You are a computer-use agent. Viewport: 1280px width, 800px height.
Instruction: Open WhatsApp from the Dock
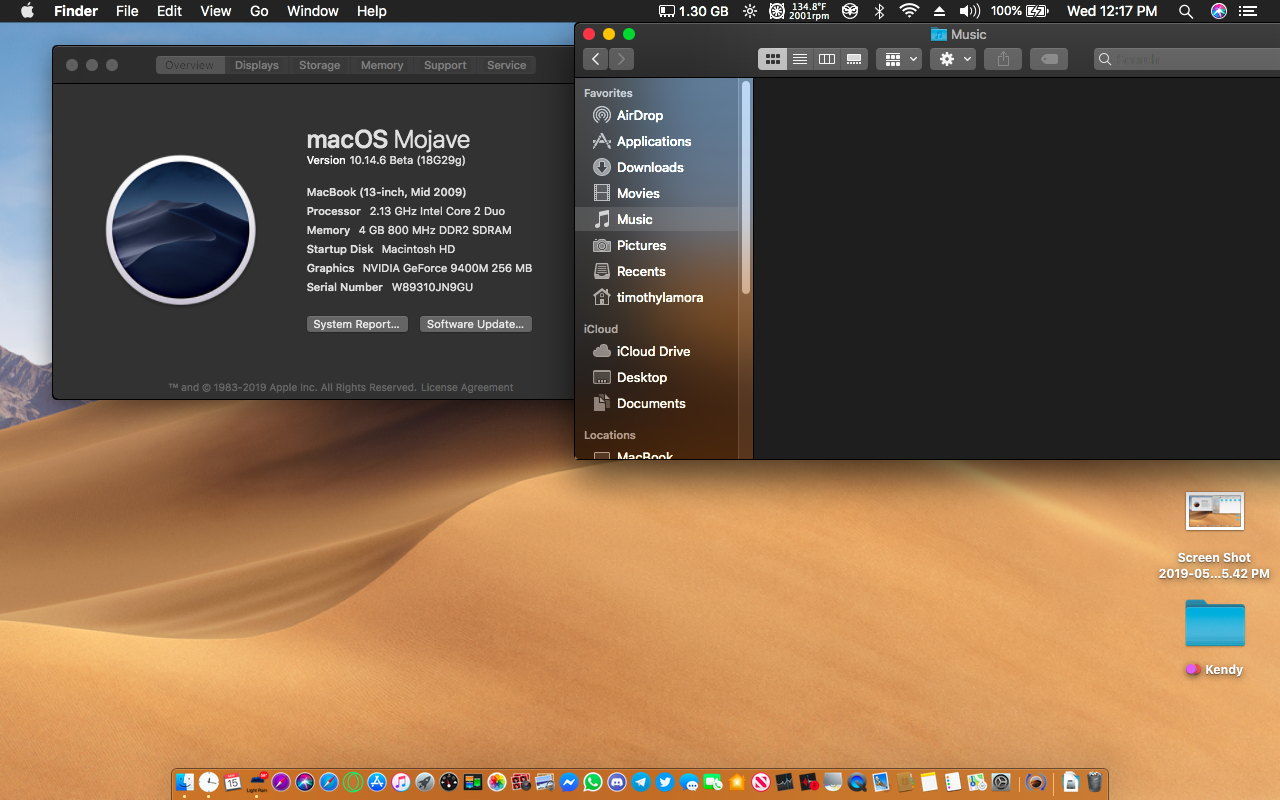coord(593,782)
